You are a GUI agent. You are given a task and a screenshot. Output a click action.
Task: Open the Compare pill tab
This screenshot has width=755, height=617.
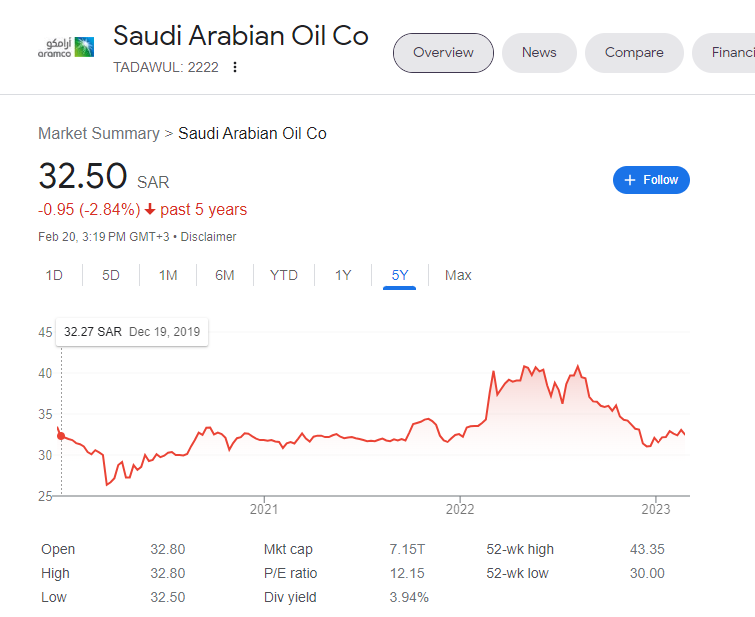tap(634, 53)
